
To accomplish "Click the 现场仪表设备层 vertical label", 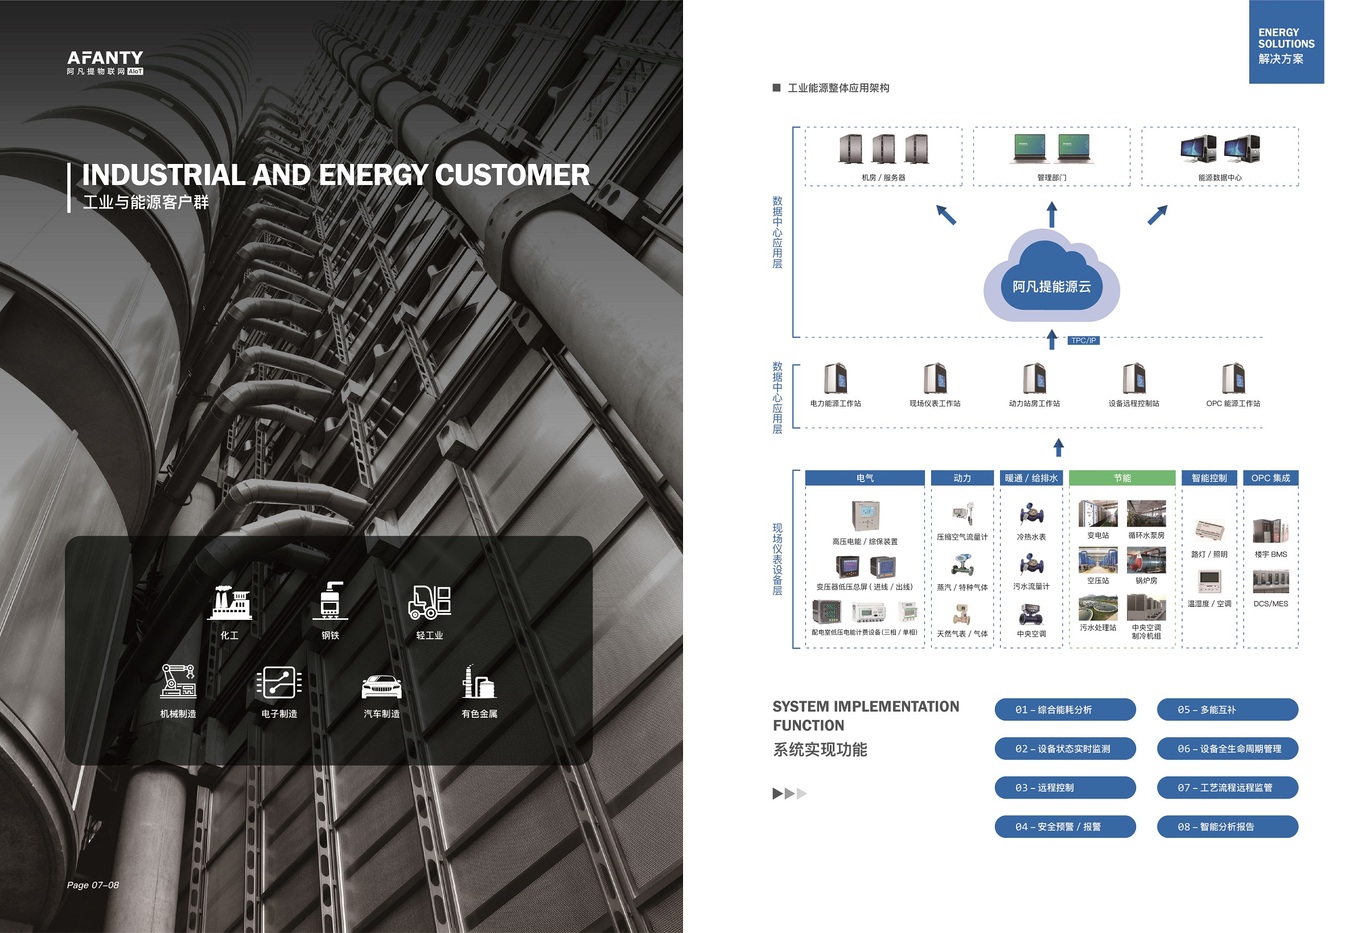I will point(777,559).
